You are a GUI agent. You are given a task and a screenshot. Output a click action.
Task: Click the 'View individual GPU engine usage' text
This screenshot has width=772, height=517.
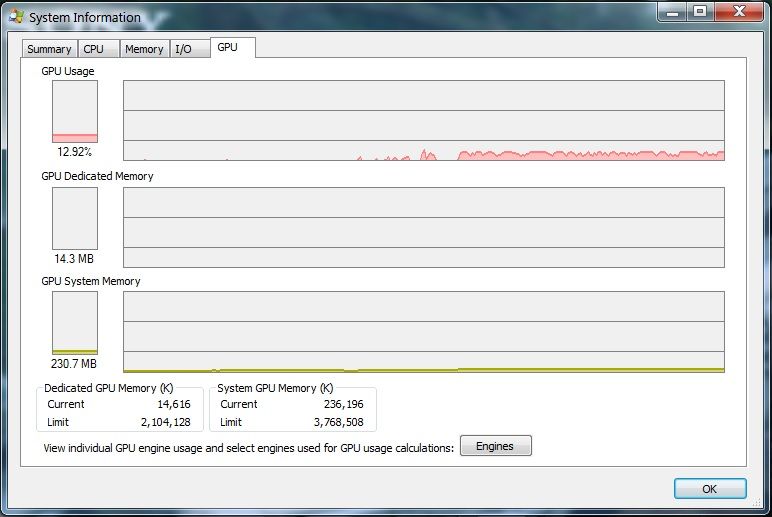click(x=249, y=448)
